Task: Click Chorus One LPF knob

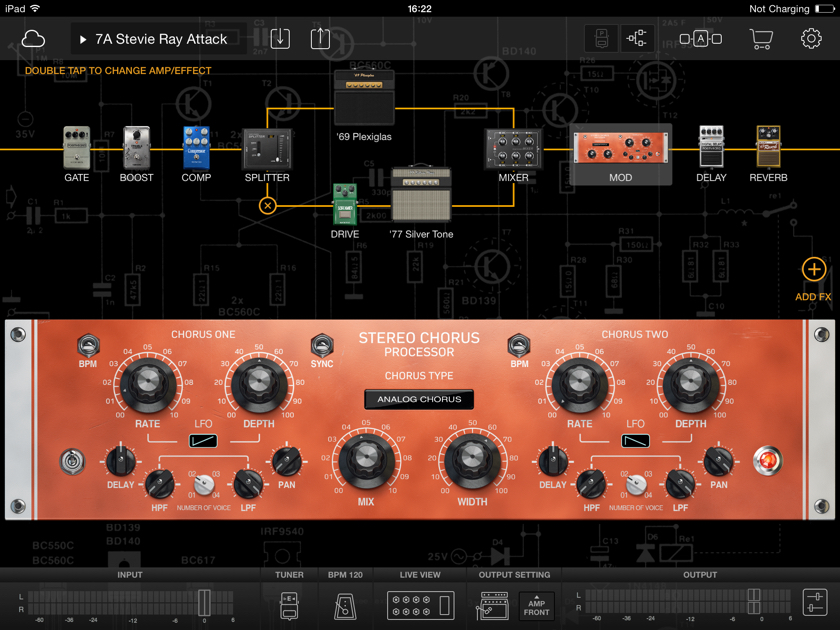Action: point(248,483)
